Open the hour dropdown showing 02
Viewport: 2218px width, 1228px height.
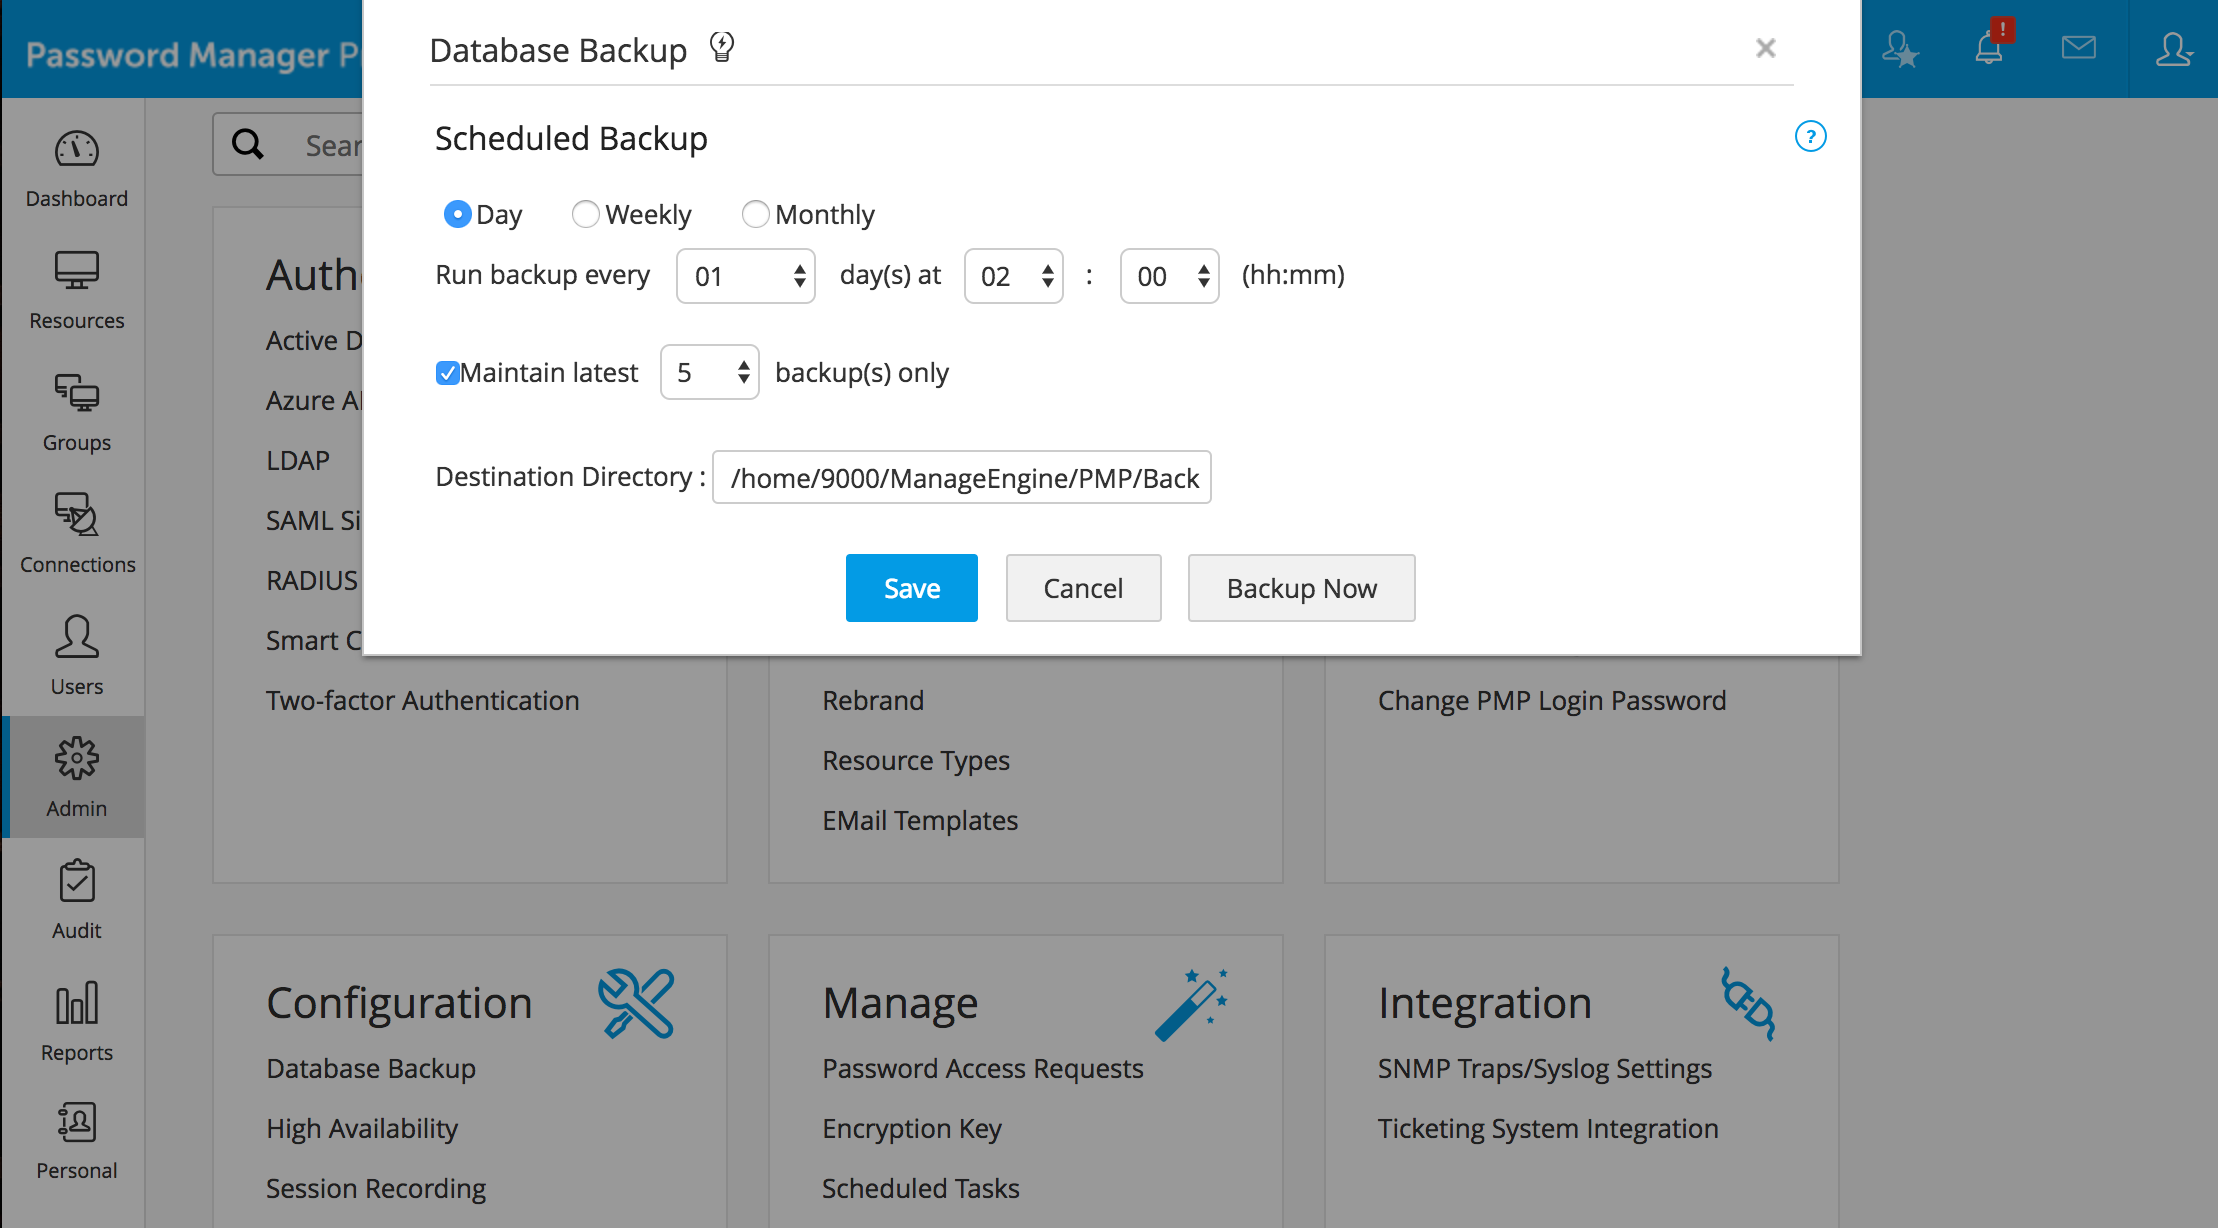tap(1014, 276)
